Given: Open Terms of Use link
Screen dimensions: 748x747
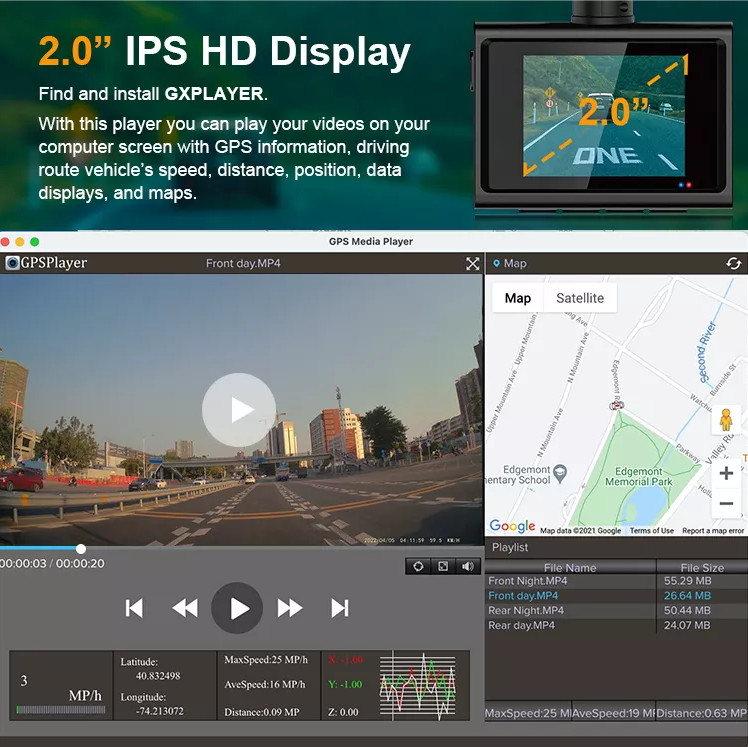Looking at the screenshot, I should point(652,530).
